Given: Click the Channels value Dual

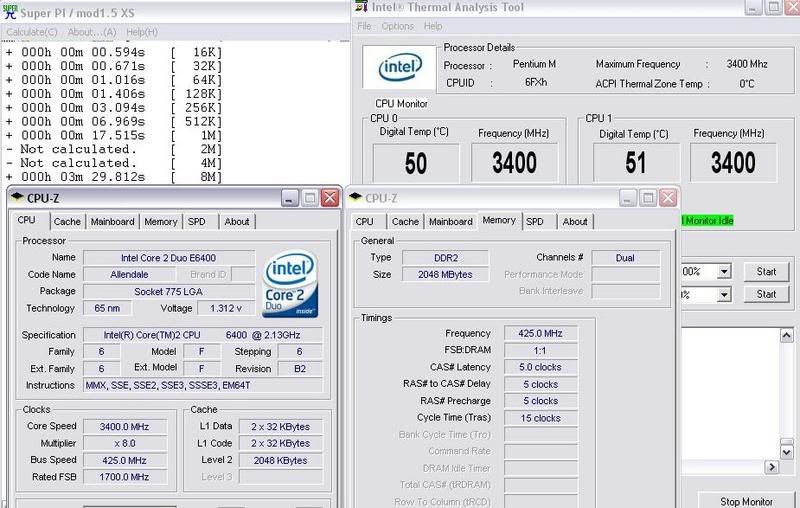Looking at the screenshot, I should tap(625, 258).
